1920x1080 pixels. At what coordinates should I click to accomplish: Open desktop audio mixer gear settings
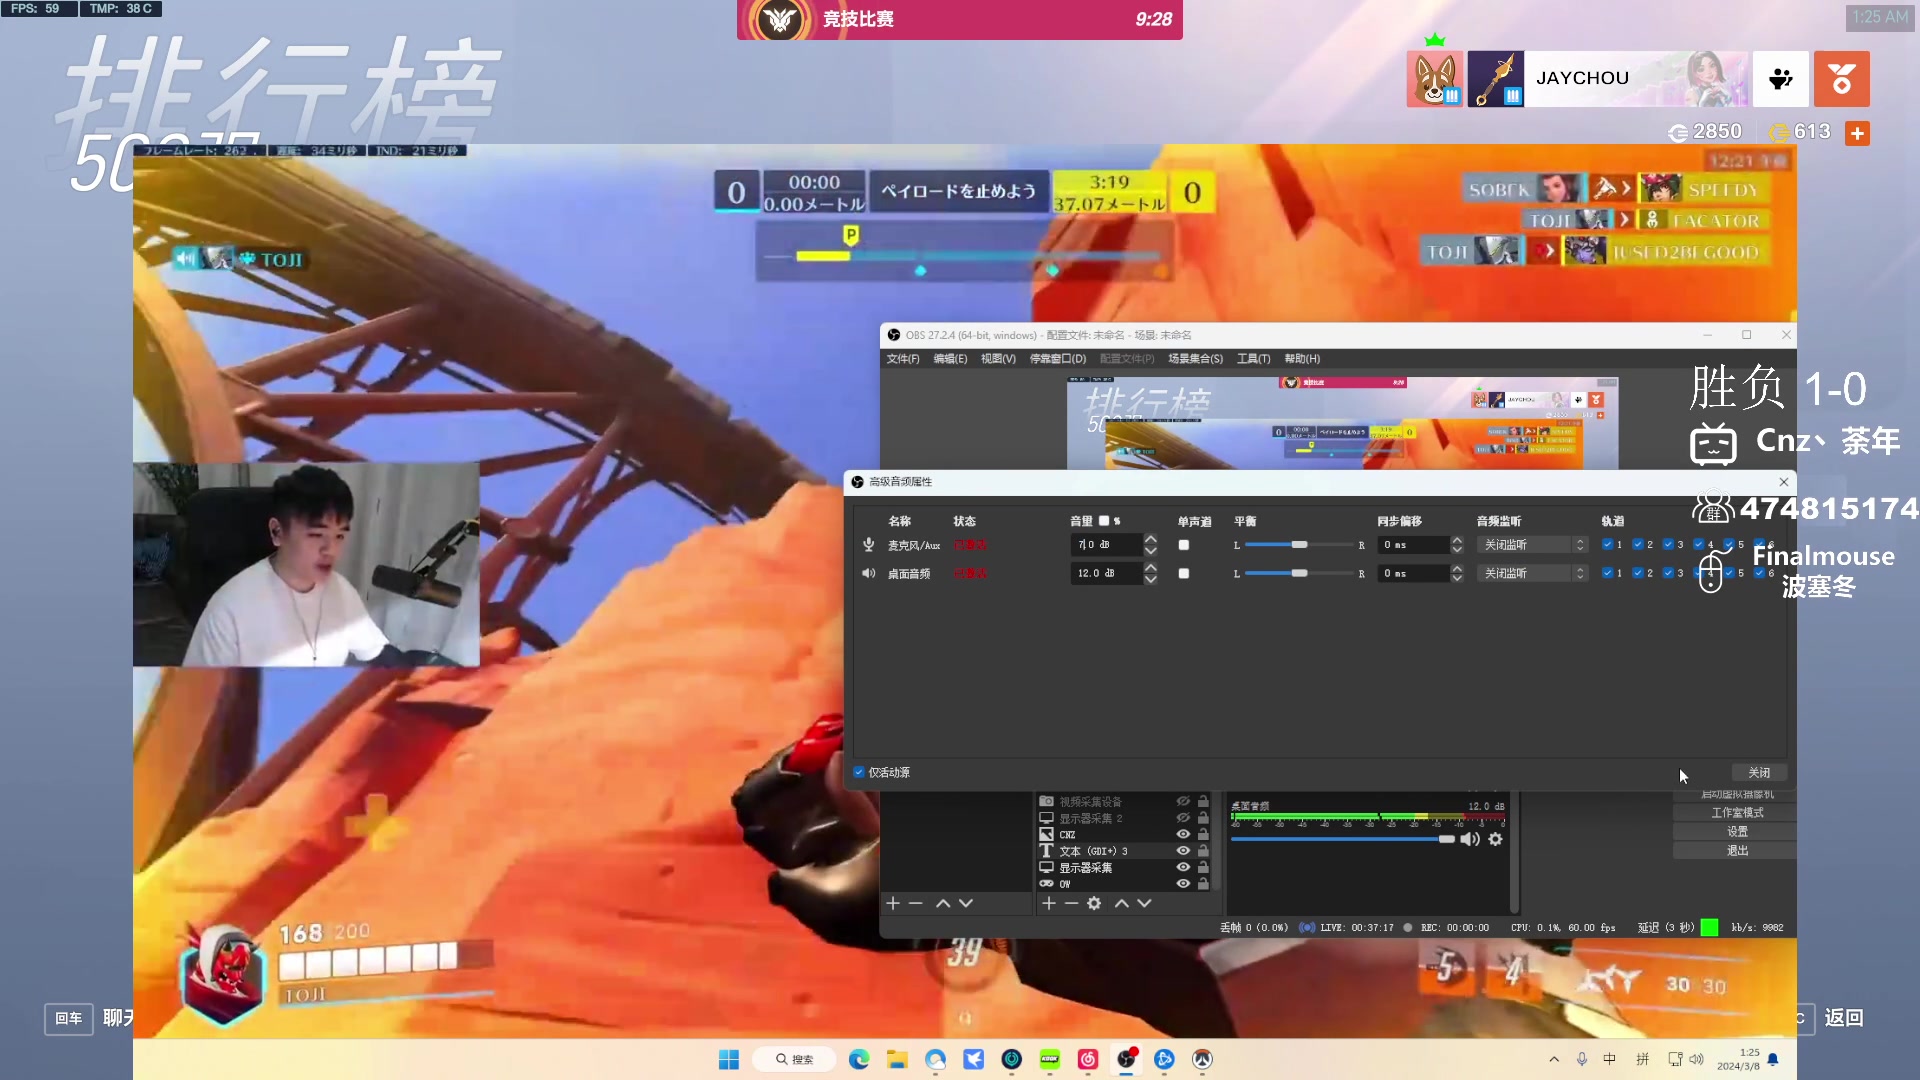point(1495,839)
